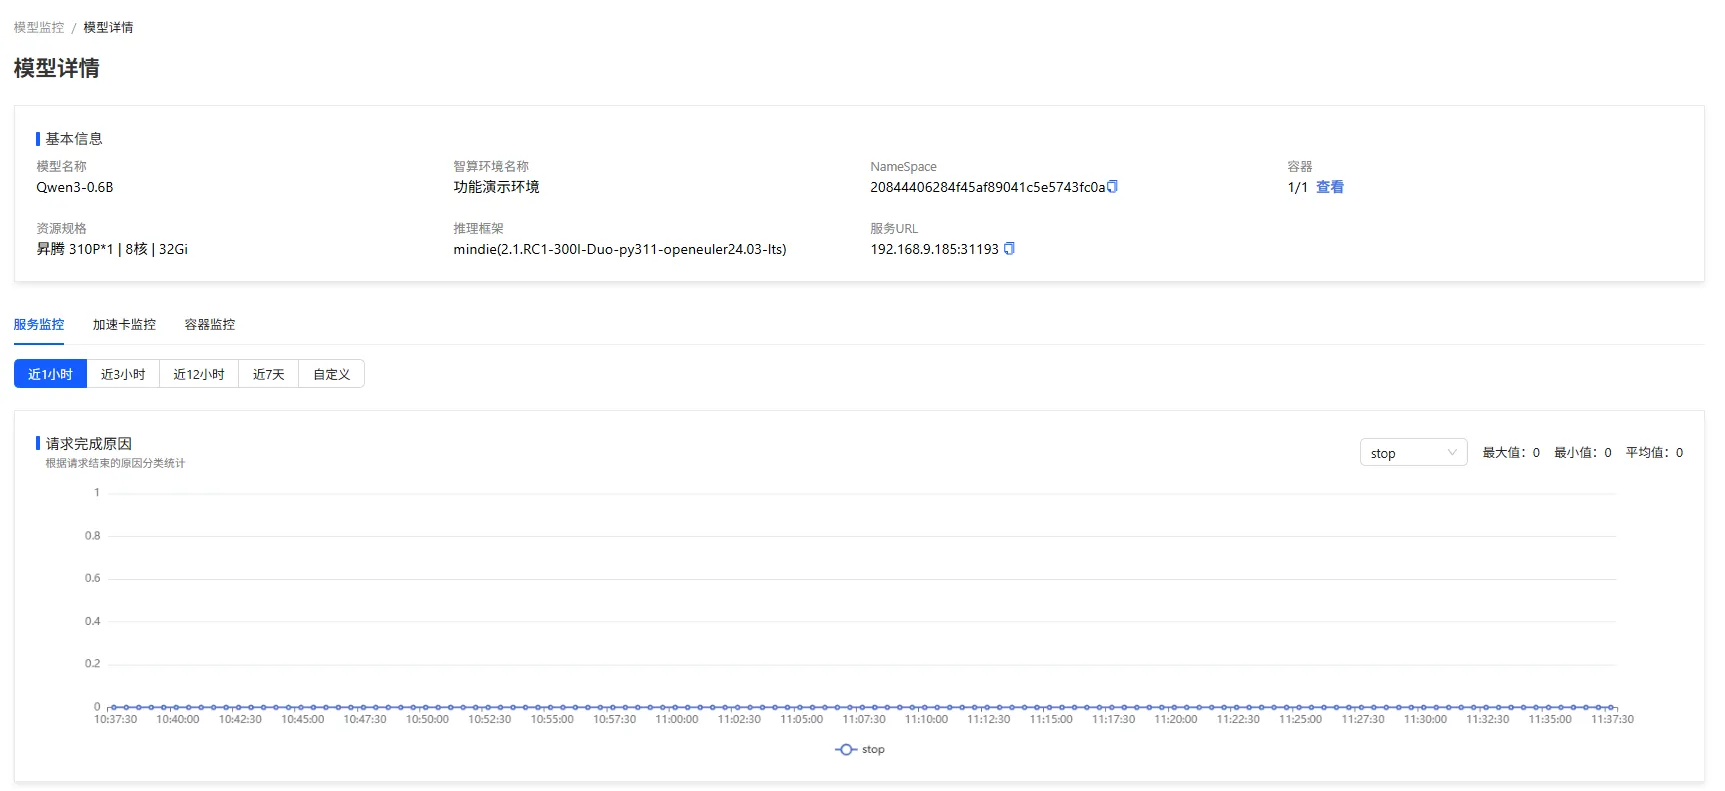Click the 模型详情 page heading

coord(57,68)
